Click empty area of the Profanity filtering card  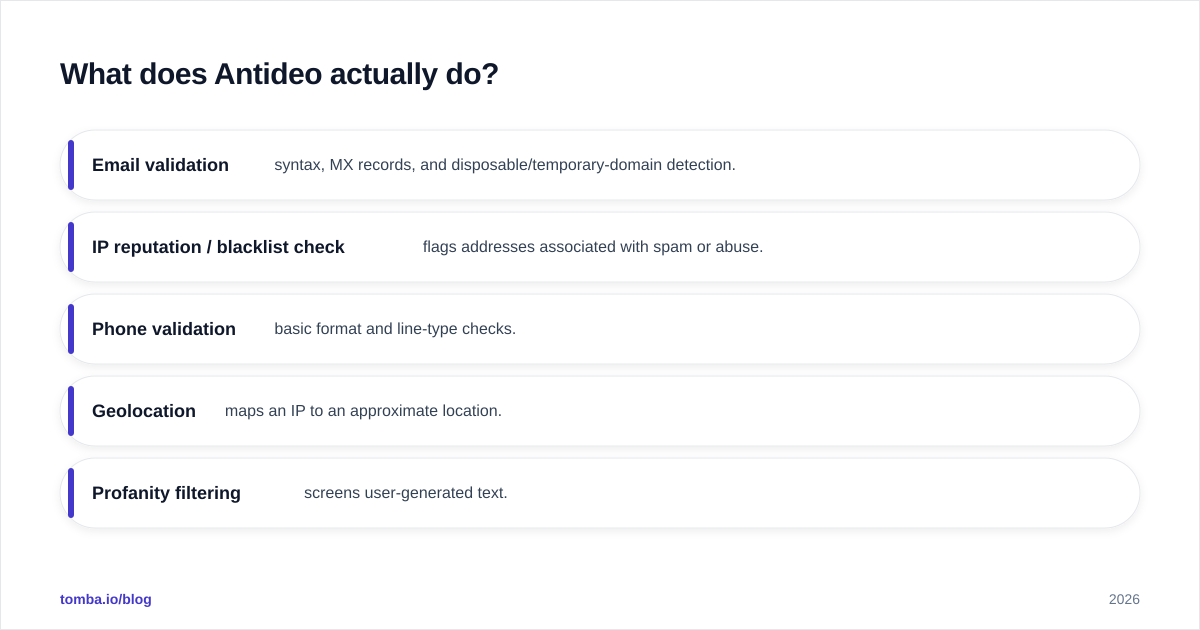click(x=820, y=493)
